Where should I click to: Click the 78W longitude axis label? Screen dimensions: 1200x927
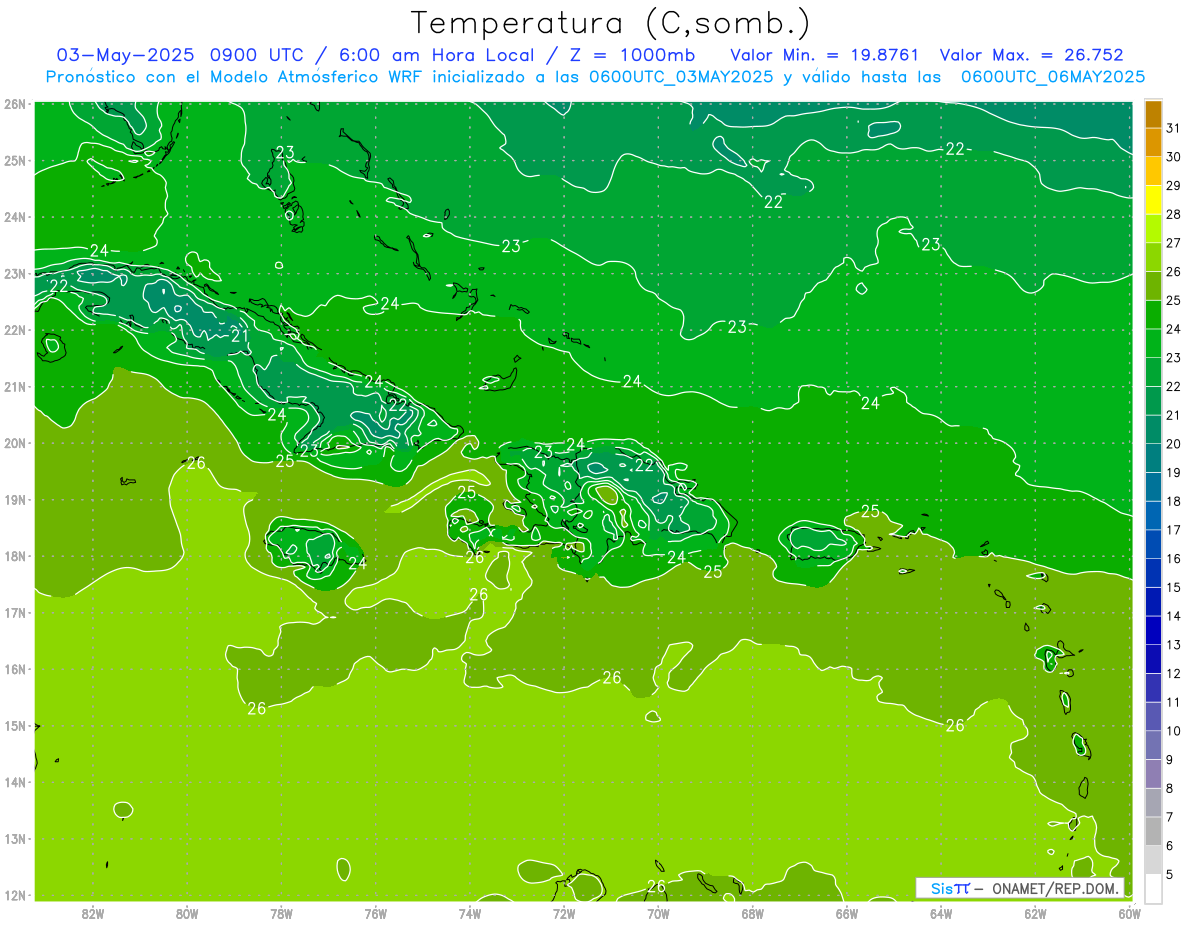pyautogui.click(x=281, y=912)
